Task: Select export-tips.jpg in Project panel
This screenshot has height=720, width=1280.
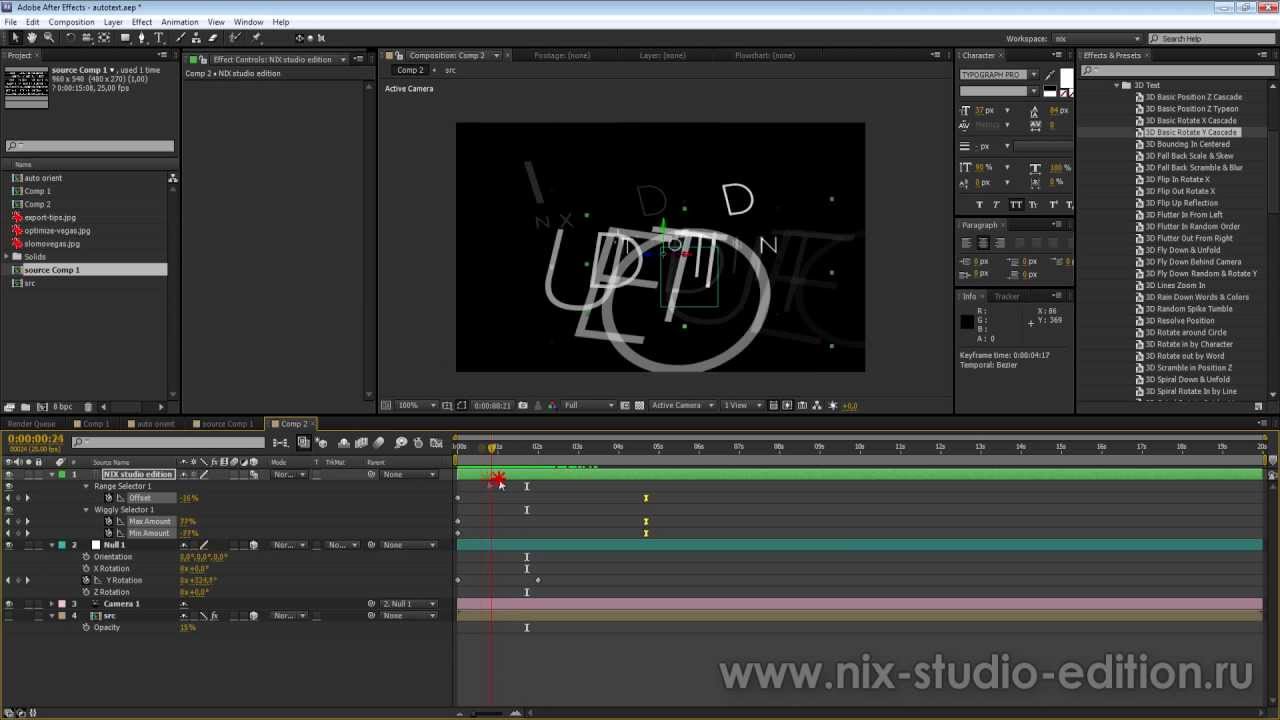Action: (x=49, y=217)
